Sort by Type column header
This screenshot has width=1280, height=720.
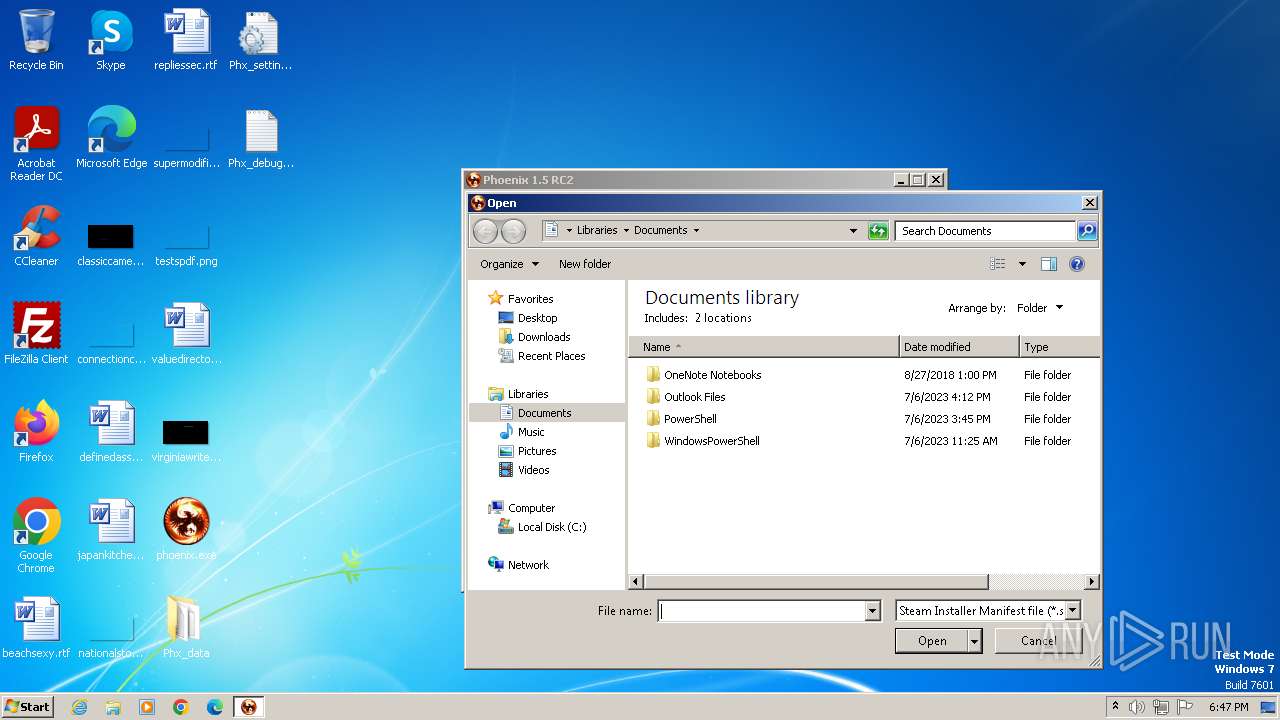pos(1059,347)
